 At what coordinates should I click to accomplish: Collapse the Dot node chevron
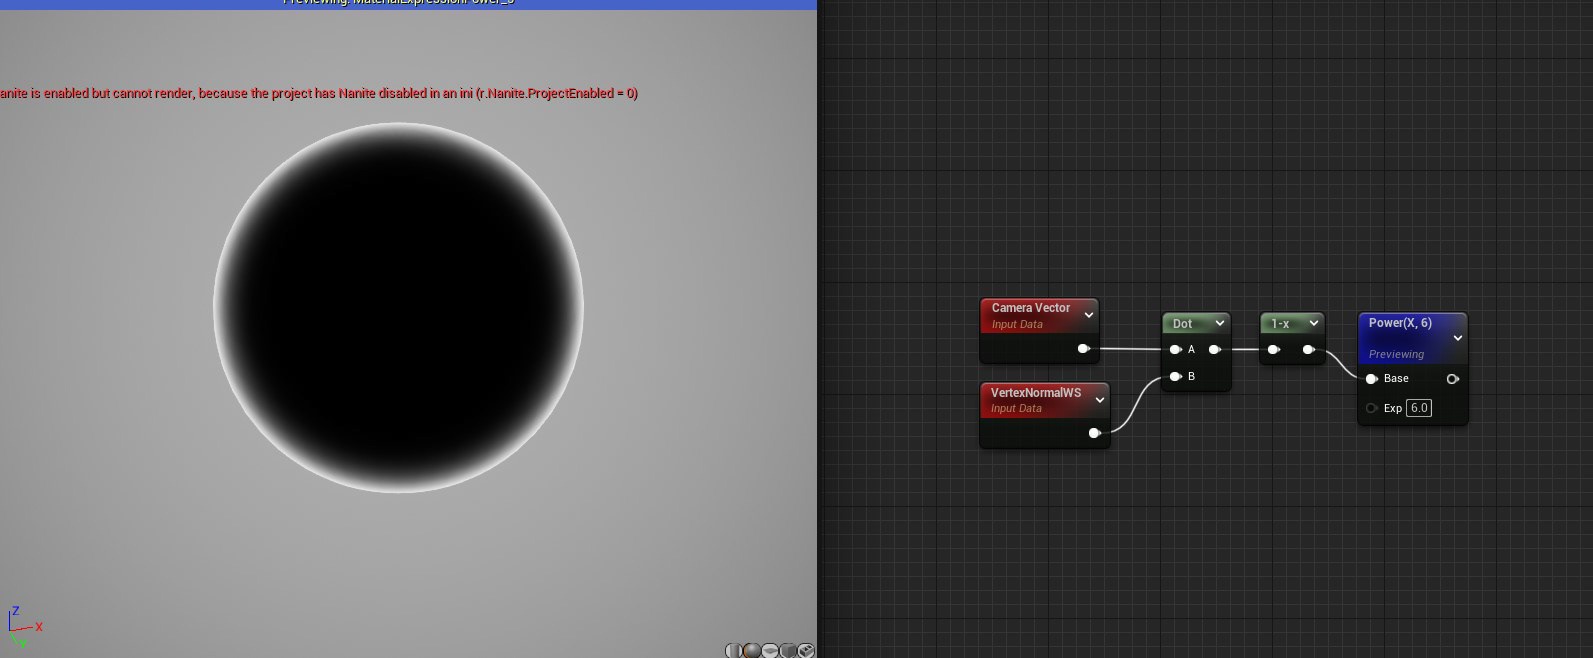(x=1220, y=323)
